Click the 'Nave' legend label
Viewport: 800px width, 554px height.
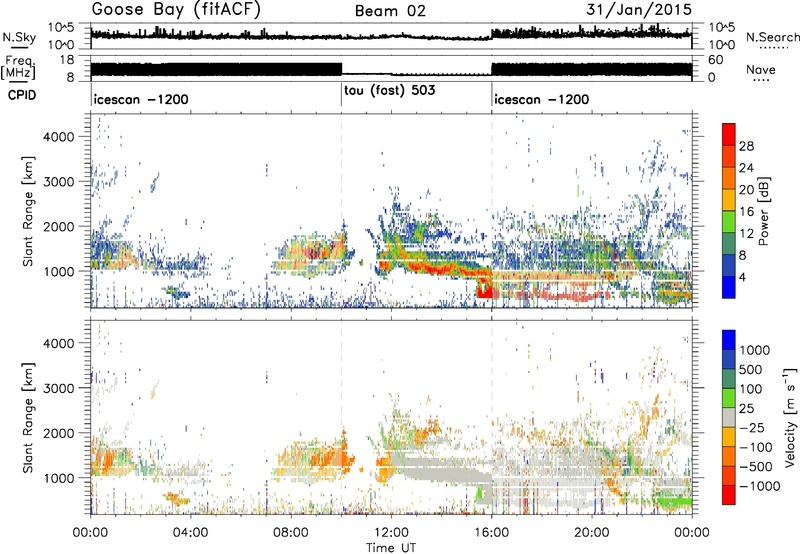coord(761,69)
